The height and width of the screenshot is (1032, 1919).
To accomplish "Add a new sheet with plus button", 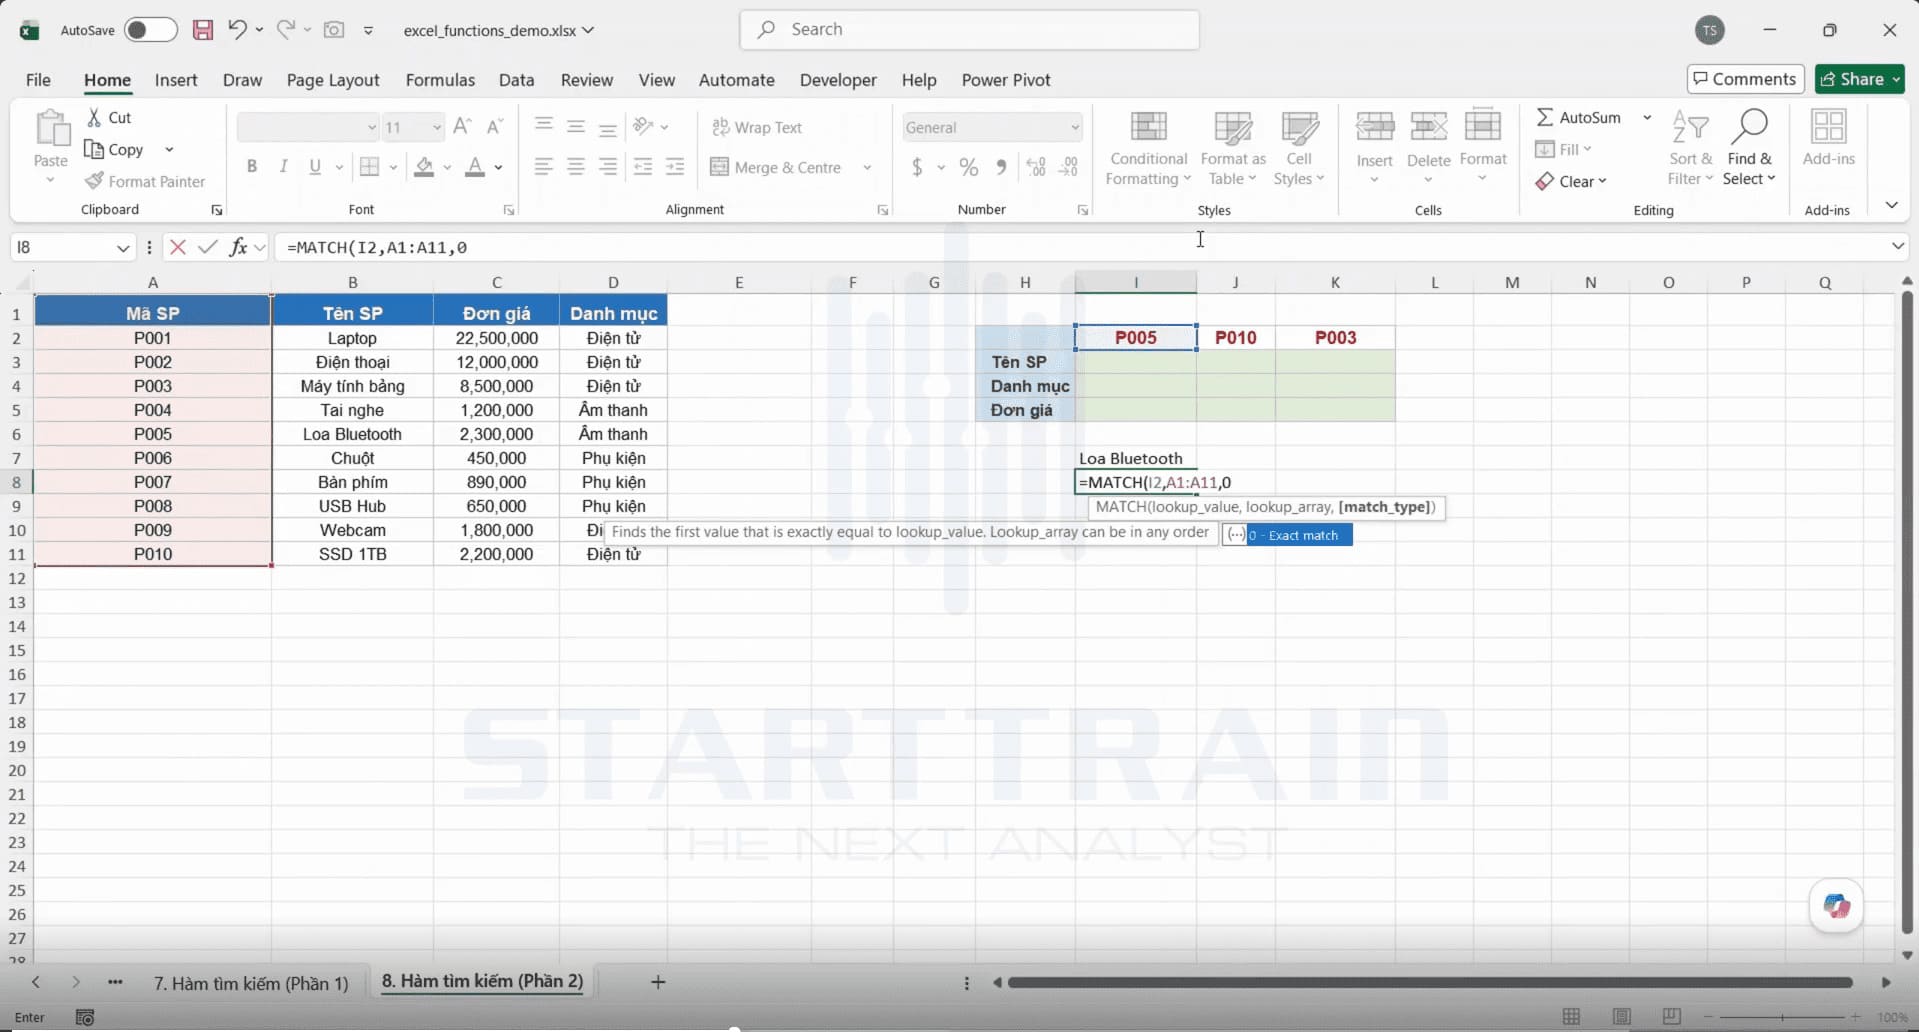I will tap(658, 982).
